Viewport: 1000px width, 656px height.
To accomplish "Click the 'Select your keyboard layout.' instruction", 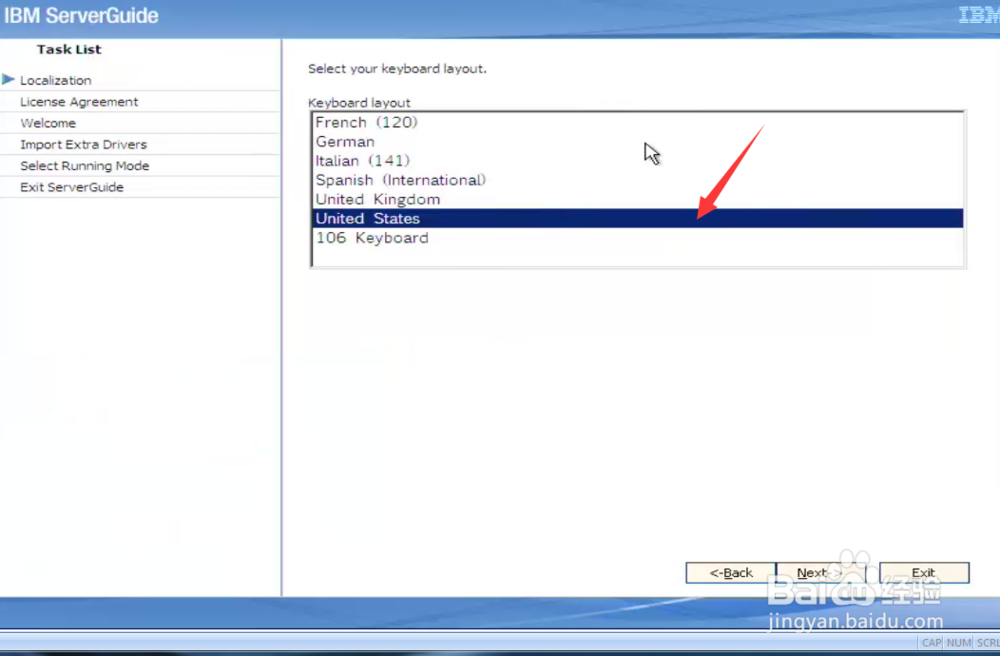I will 397,69.
